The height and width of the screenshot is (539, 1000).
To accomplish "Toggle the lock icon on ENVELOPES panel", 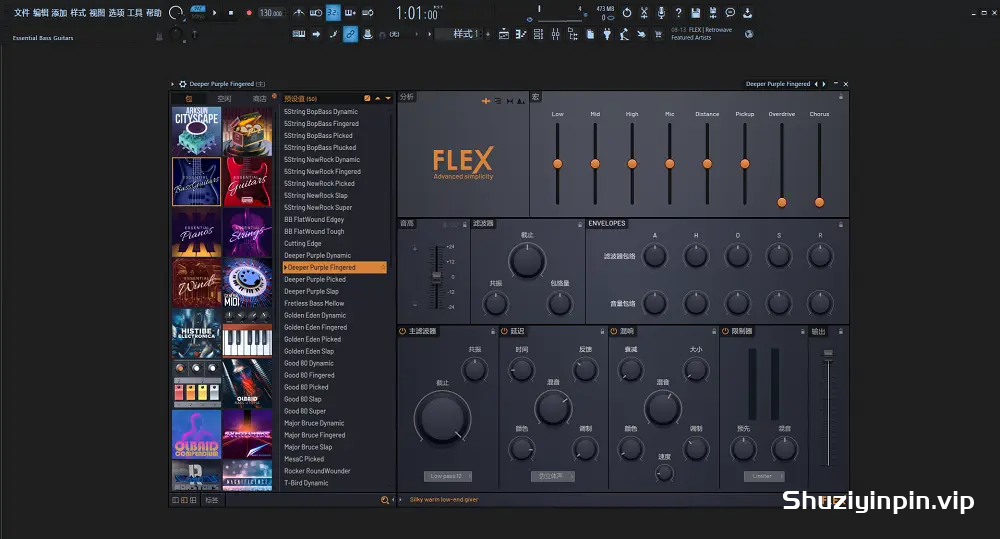I will [x=841, y=225].
